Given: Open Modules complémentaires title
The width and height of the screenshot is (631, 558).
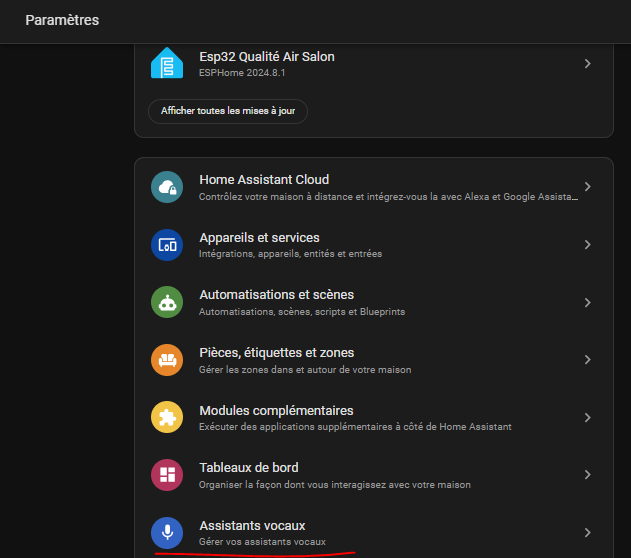Looking at the screenshot, I should click(276, 410).
